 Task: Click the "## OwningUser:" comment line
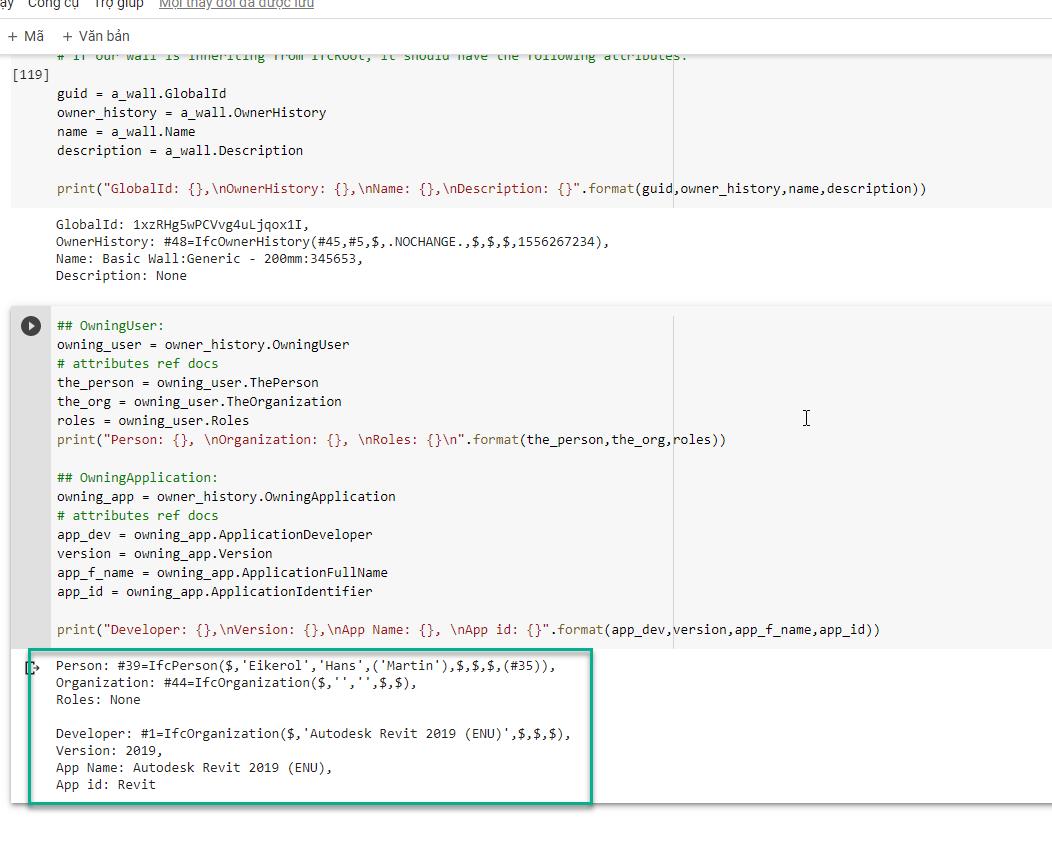point(110,325)
